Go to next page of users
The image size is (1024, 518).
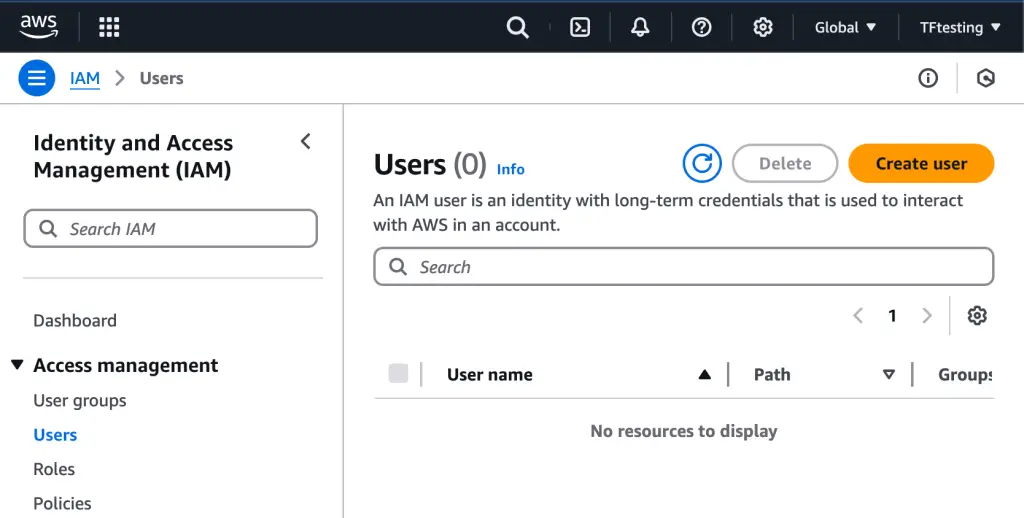coord(927,316)
